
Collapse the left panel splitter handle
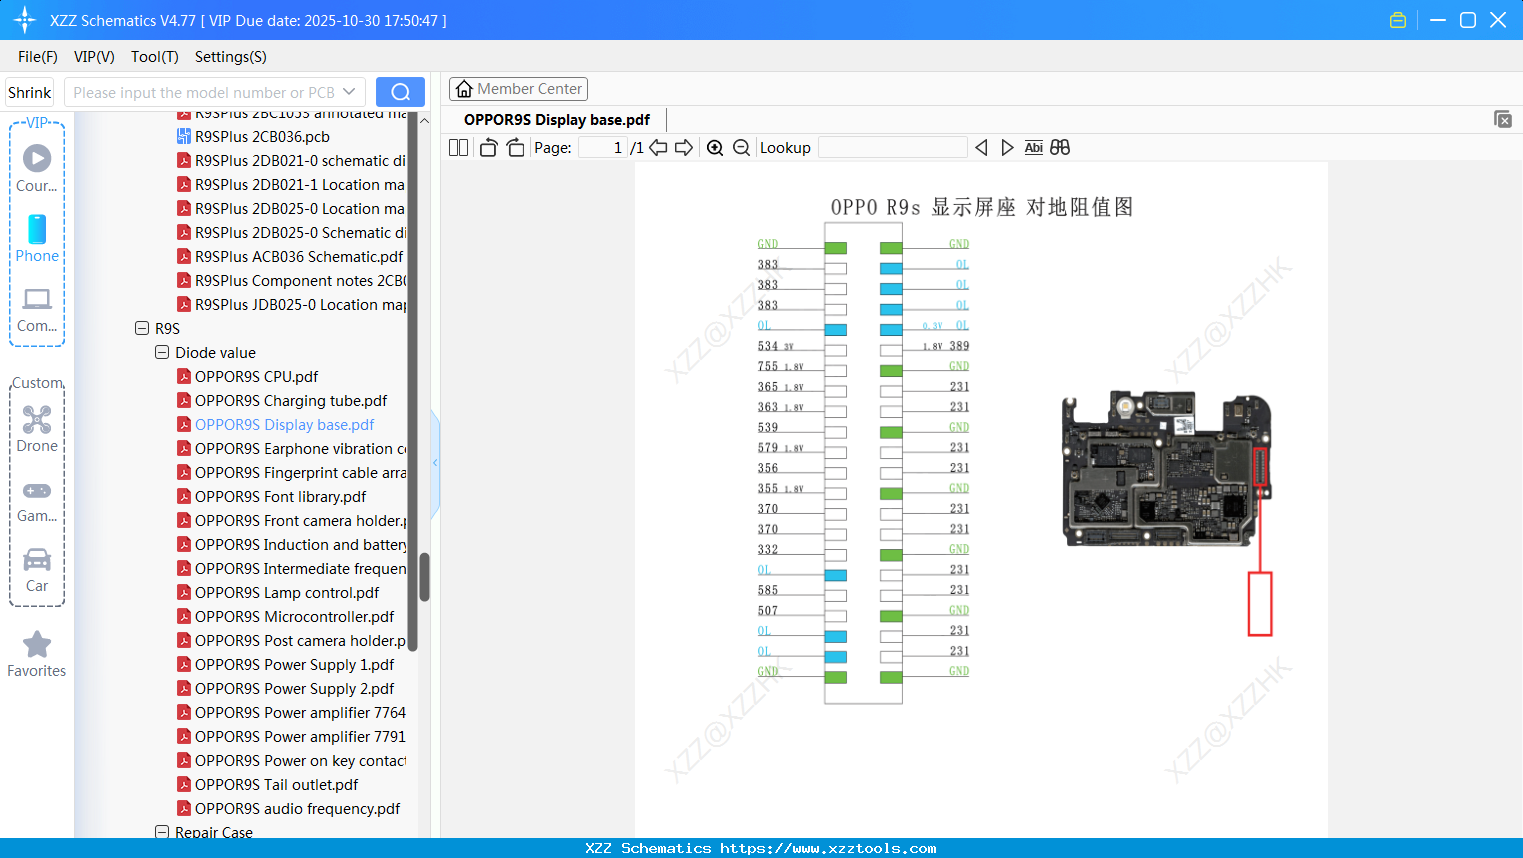(435, 463)
